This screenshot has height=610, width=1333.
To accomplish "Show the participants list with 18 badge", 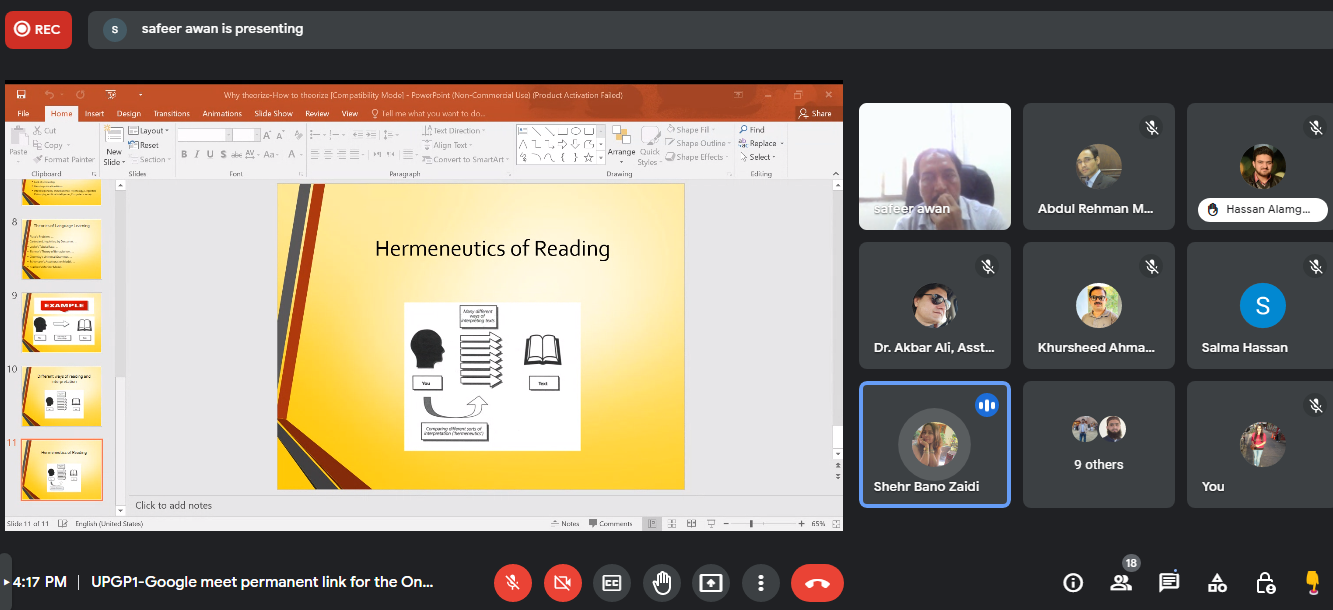I will click(x=1121, y=583).
